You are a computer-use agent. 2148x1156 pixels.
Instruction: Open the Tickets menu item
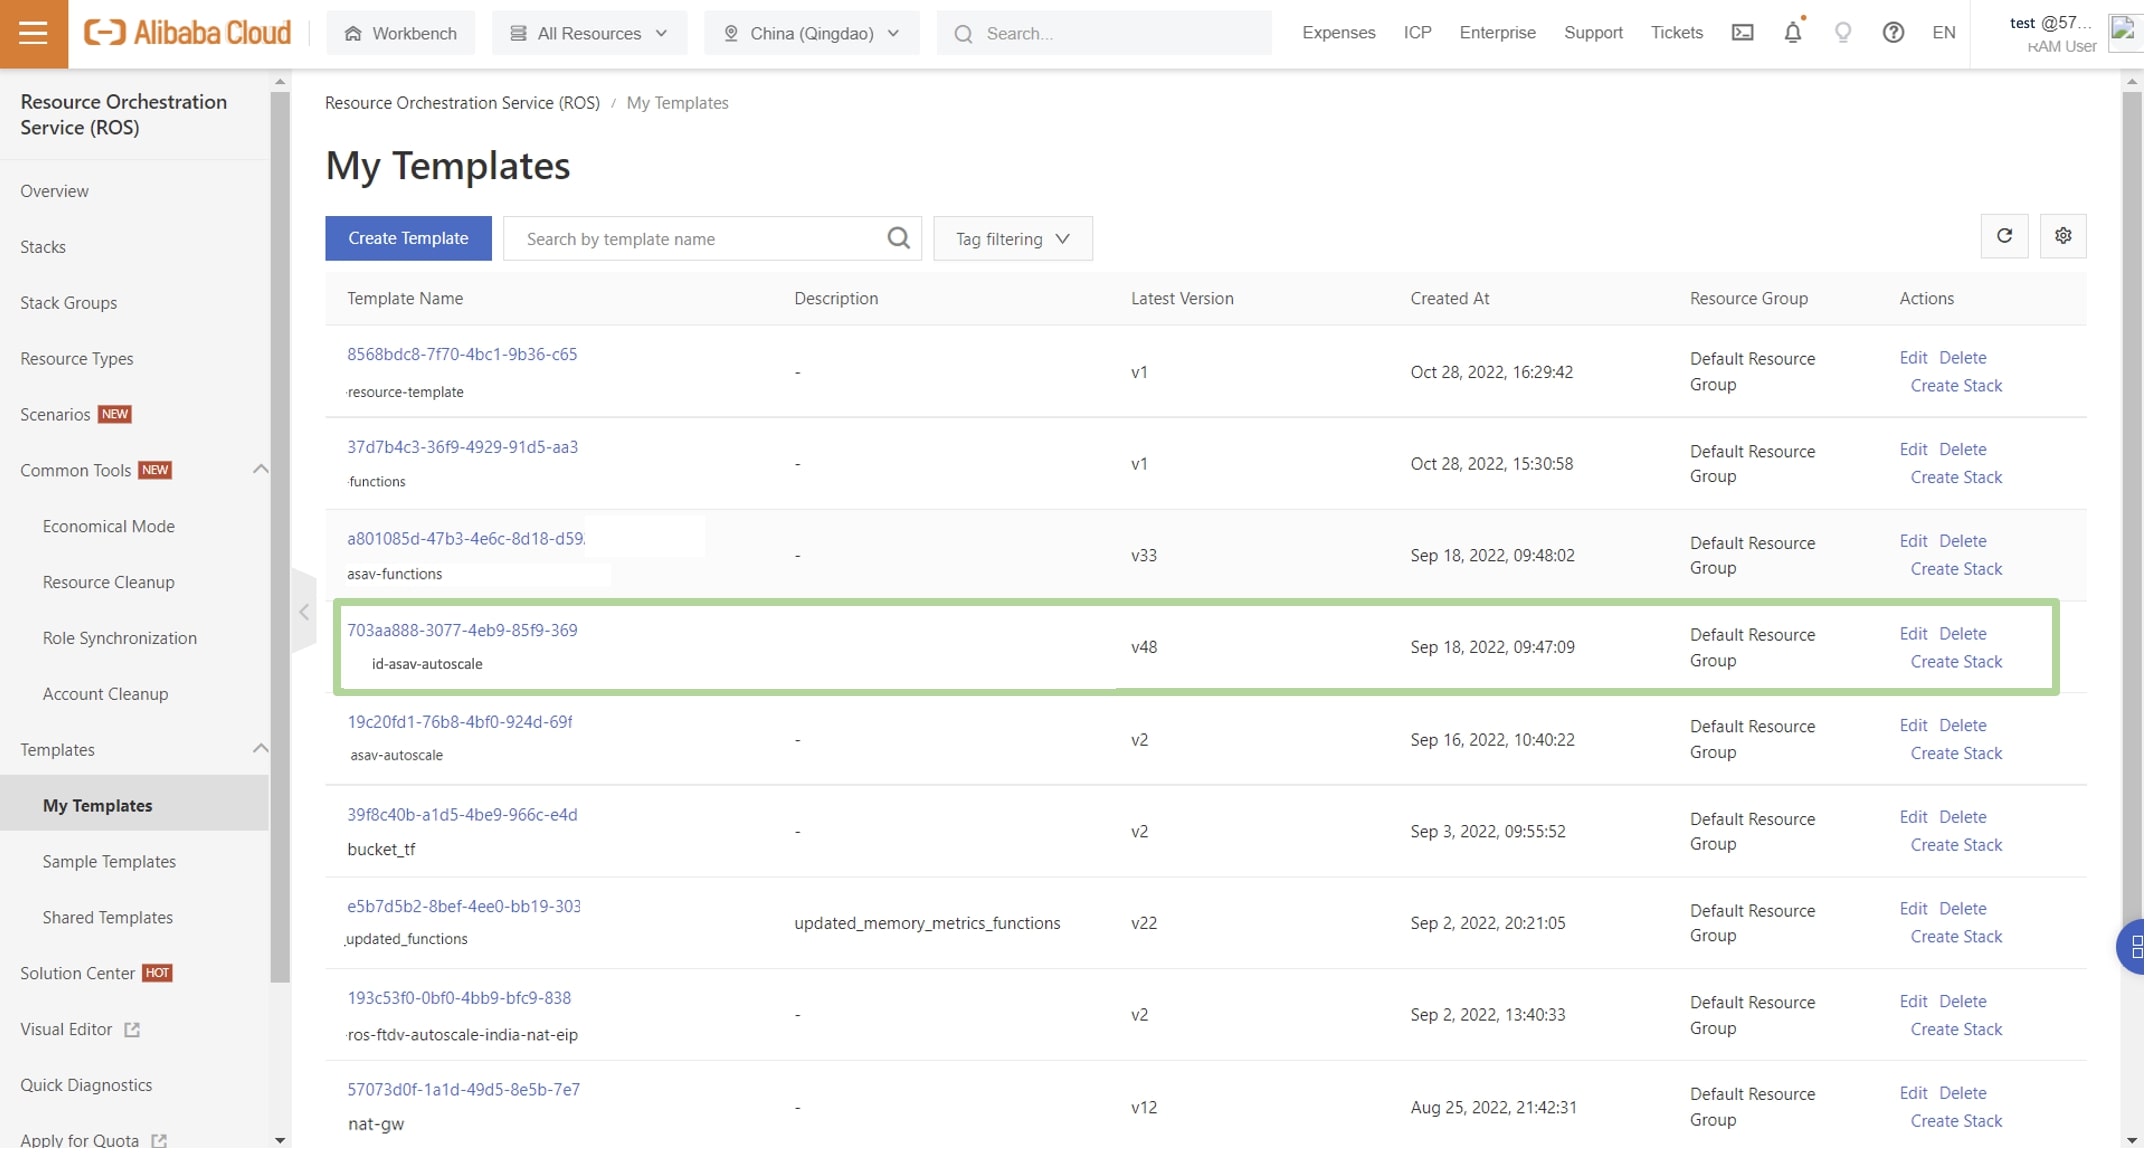point(1677,32)
